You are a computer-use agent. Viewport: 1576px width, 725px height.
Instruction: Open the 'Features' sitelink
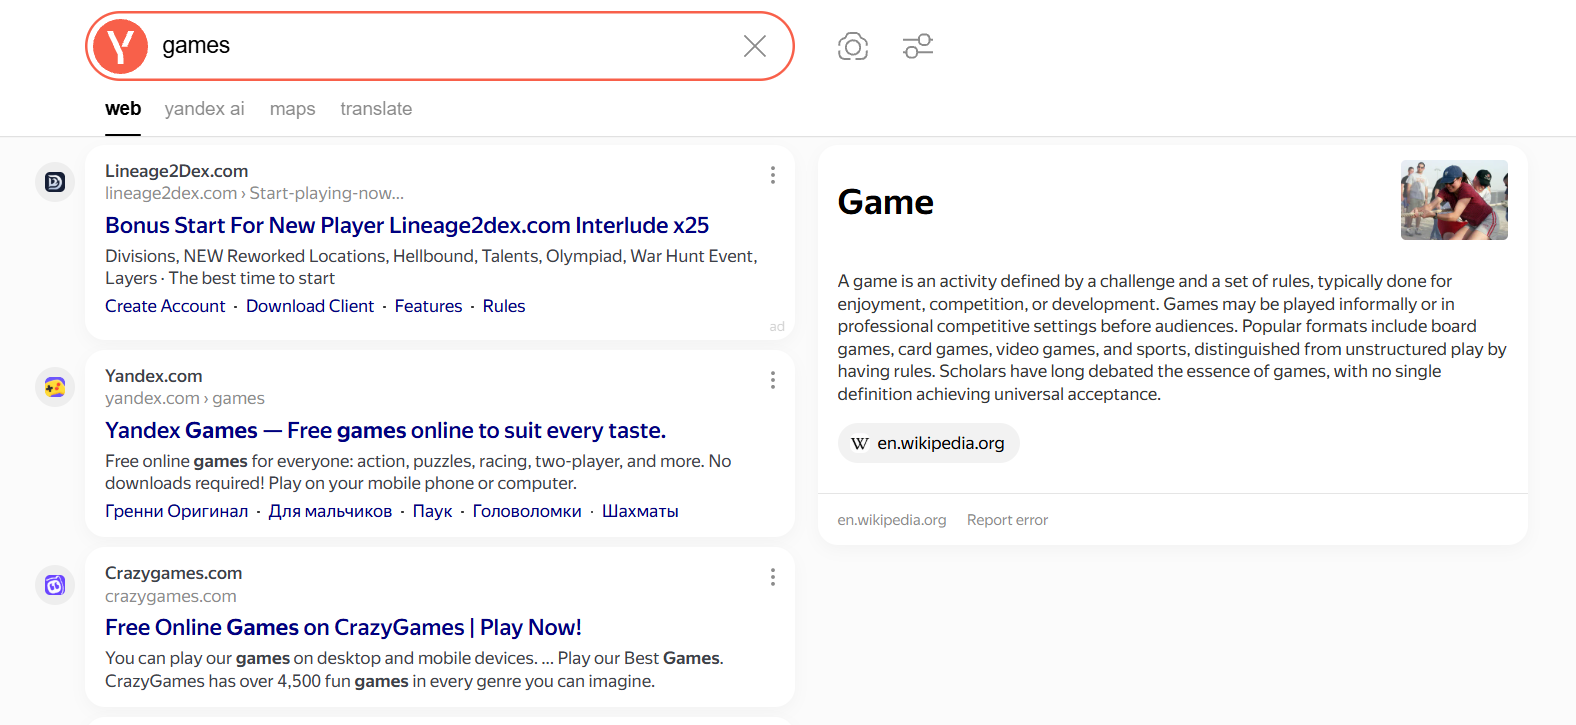[428, 306]
